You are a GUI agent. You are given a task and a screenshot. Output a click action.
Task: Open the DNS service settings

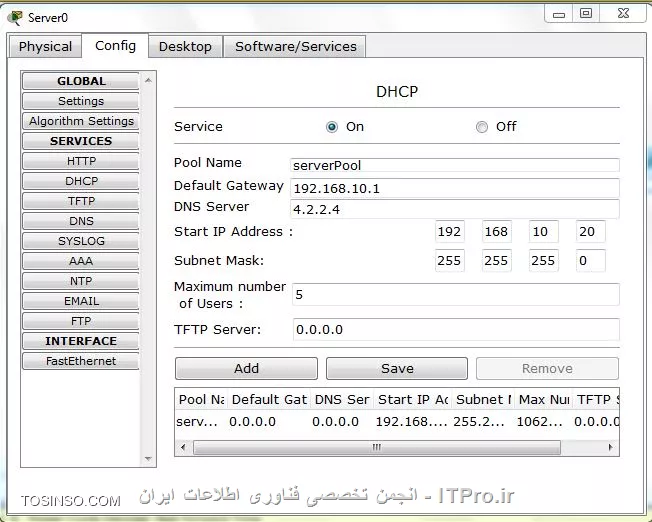(x=81, y=221)
